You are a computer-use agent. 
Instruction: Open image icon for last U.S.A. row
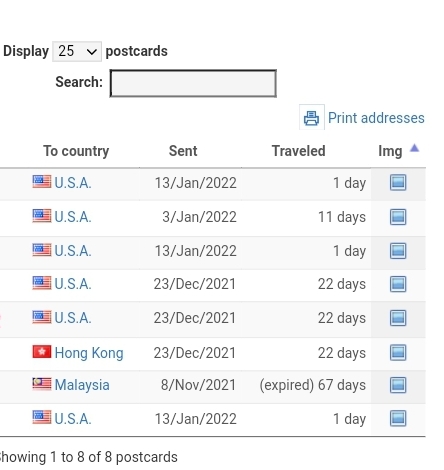click(x=398, y=419)
